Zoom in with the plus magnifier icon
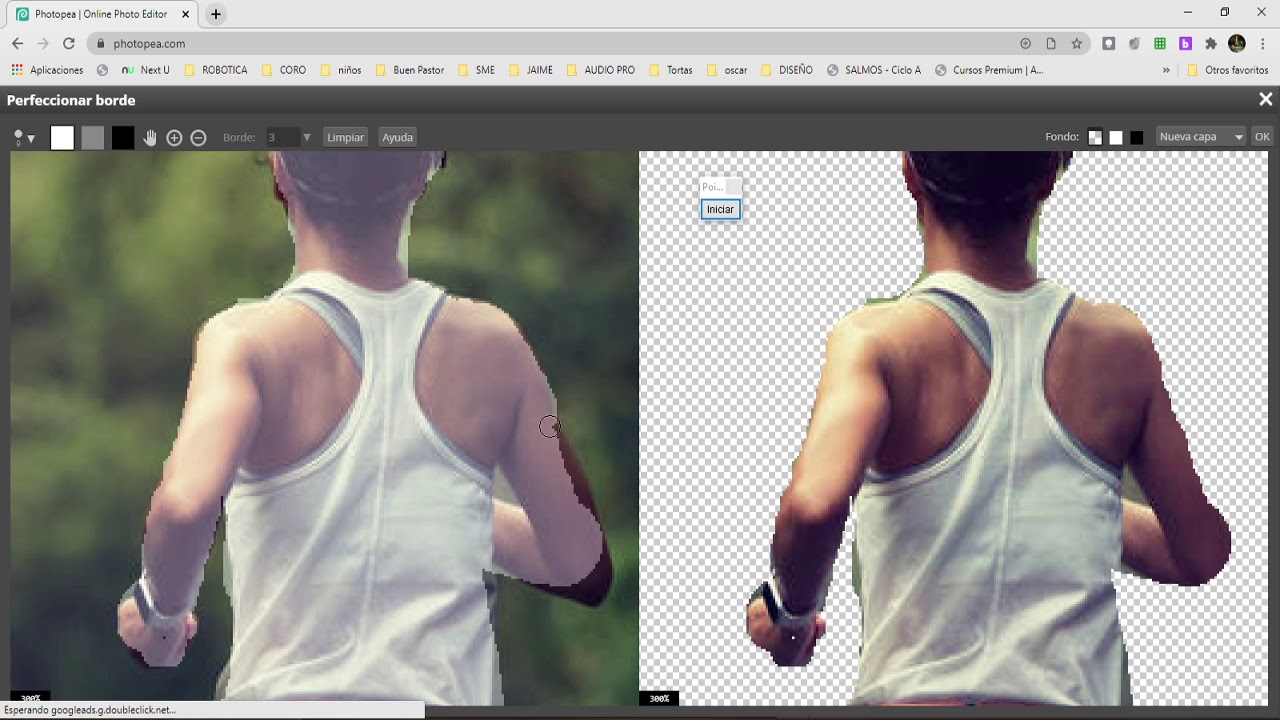1280x720 pixels. [174, 138]
